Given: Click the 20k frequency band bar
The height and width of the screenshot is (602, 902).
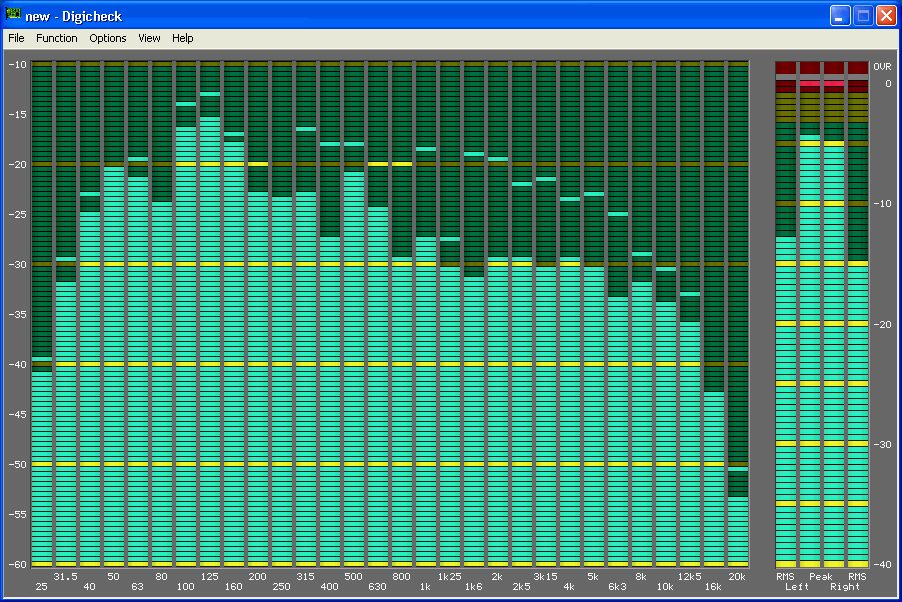Looking at the screenshot, I should (x=738, y=530).
